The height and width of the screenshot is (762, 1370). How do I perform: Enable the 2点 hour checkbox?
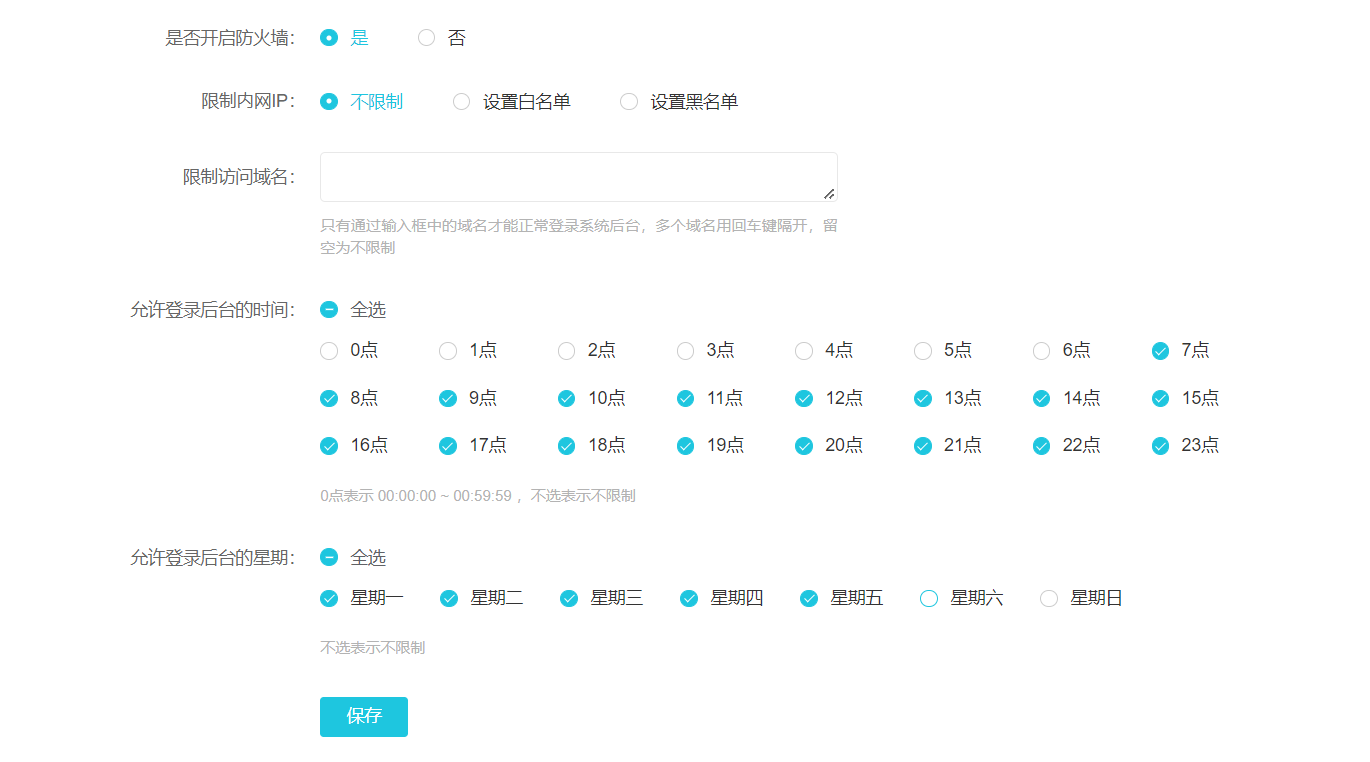coord(567,350)
